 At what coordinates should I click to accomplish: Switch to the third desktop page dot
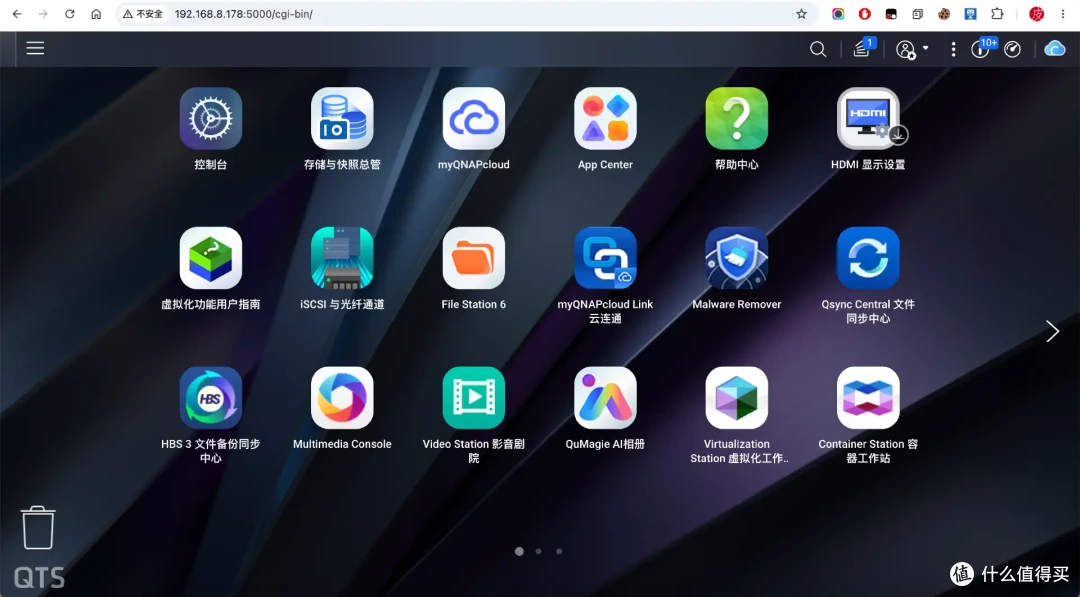[559, 551]
